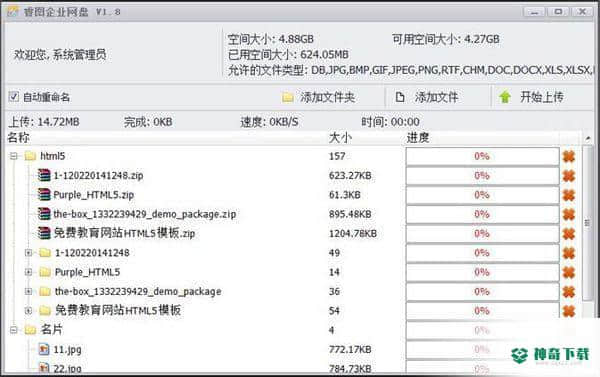Image resolution: width=600 pixels, height=377 pixels.
Task: Click the html5 row progress bar
Action: (482, 156)
